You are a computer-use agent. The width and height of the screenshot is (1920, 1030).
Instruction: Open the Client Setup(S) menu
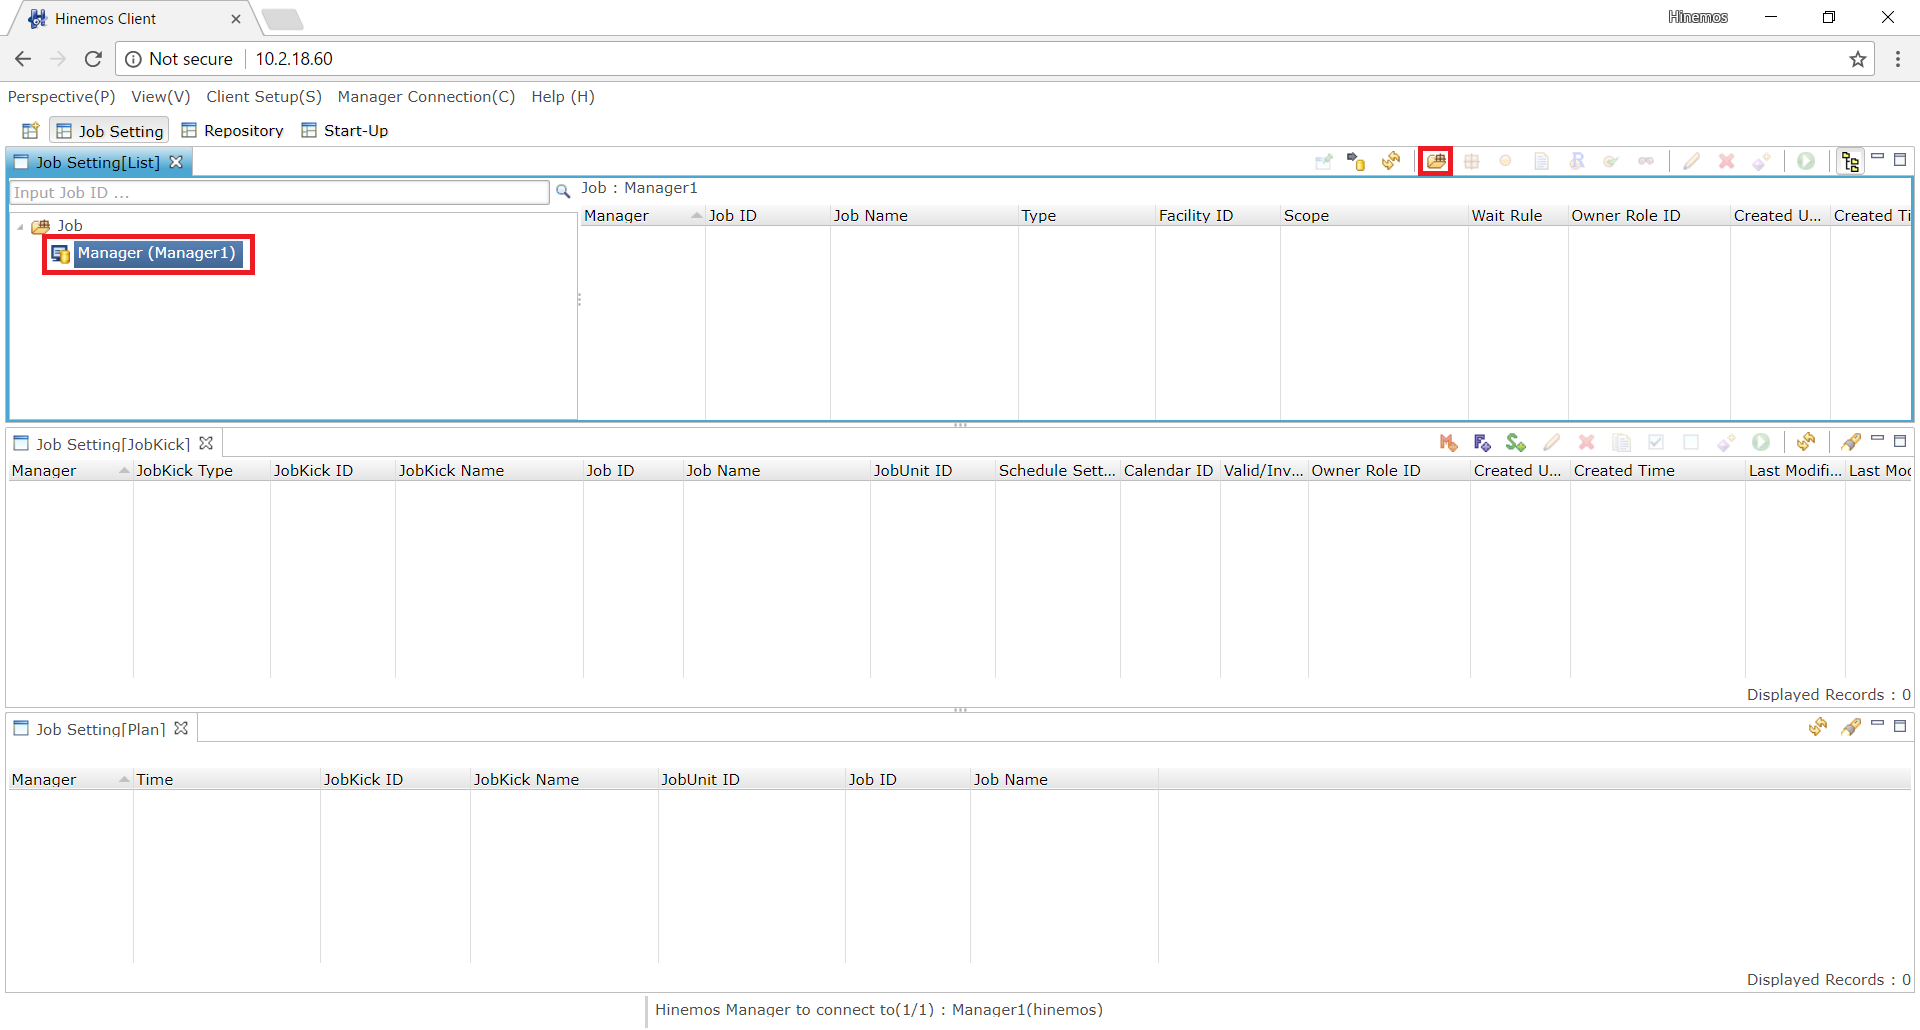tap(264, 97)
